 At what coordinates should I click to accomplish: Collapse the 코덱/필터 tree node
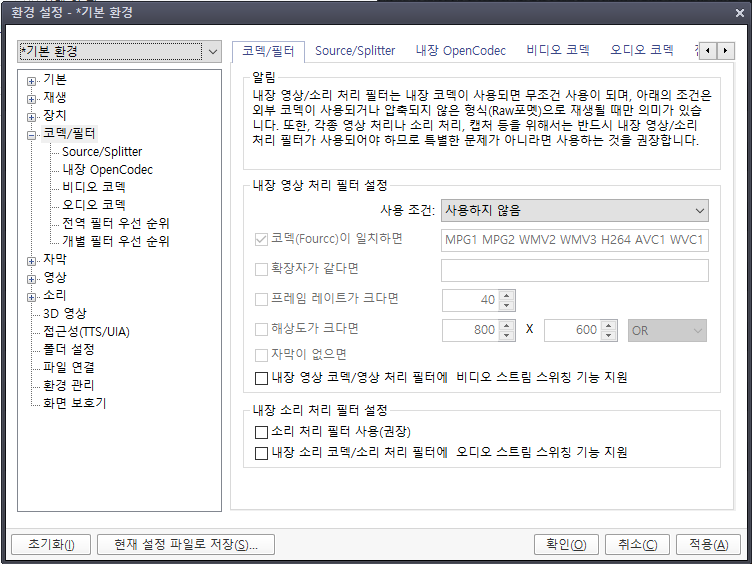coord(31,135)
